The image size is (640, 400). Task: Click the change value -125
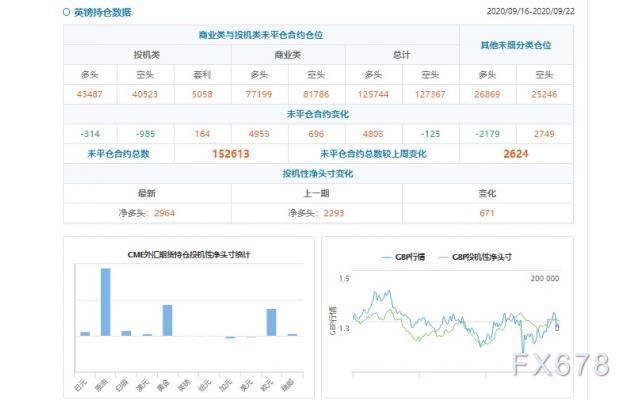(430, 134)
